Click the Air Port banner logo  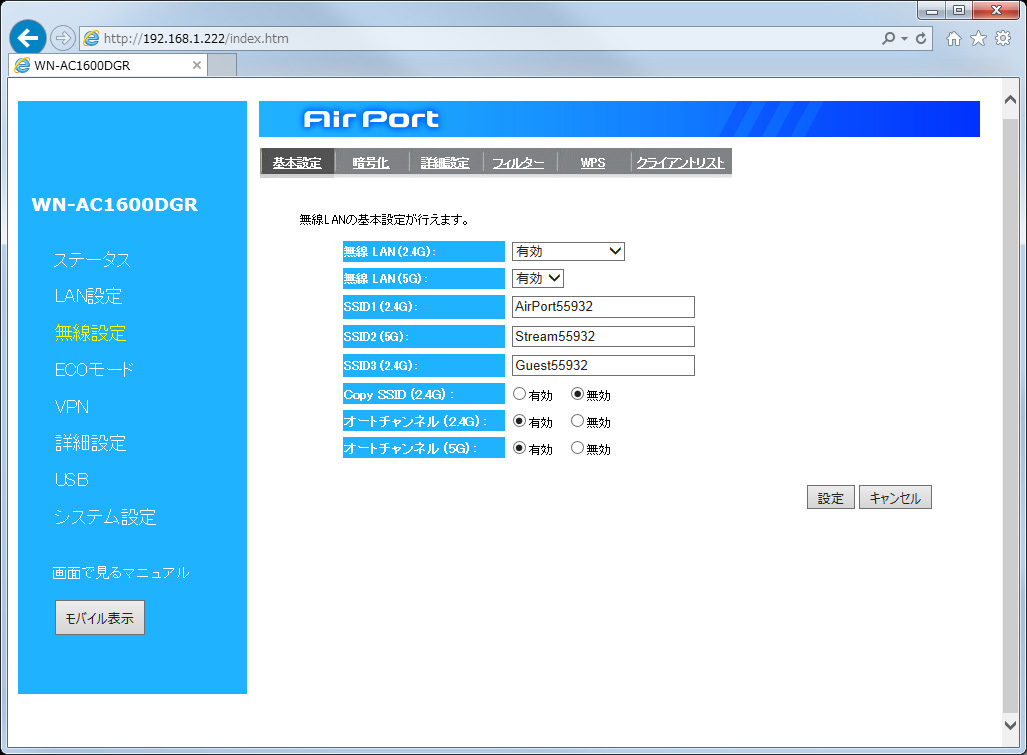point(371,119)
